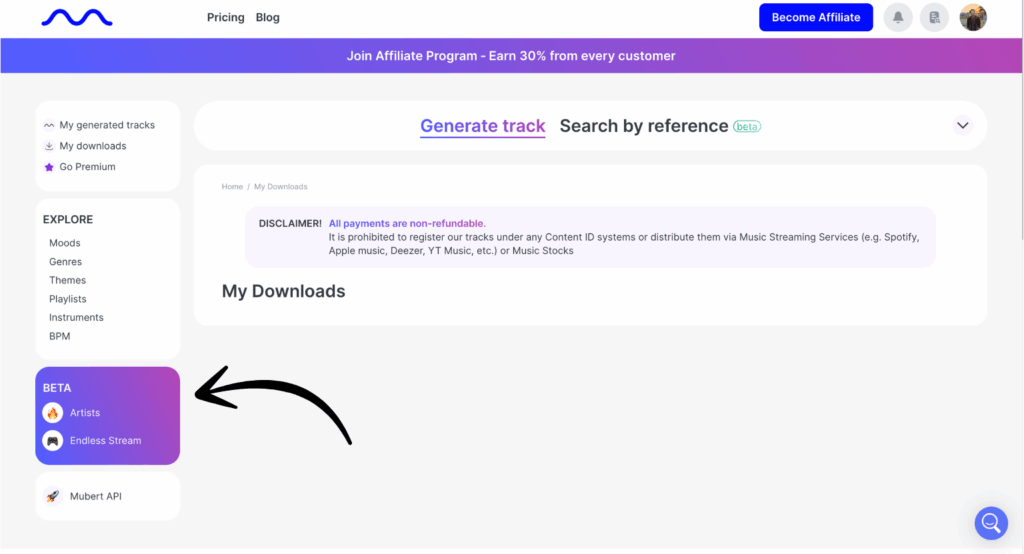Open the search chat bubble icon
This screenshot has height=554, width=1024.
[x=990, y=522]
